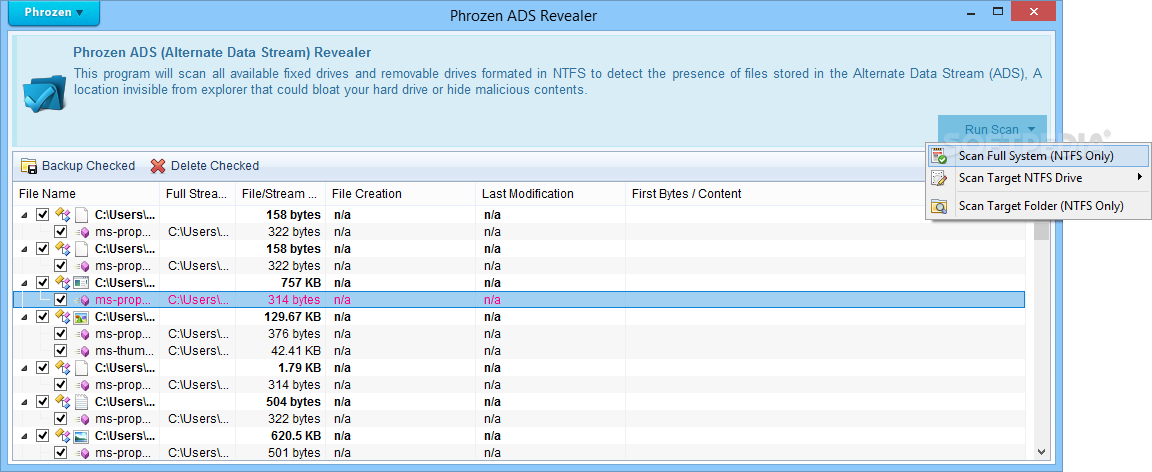Click the purple stream icon in the highlighted pink row
Viewport: 1152px width, 472px height.
(83, 300)
